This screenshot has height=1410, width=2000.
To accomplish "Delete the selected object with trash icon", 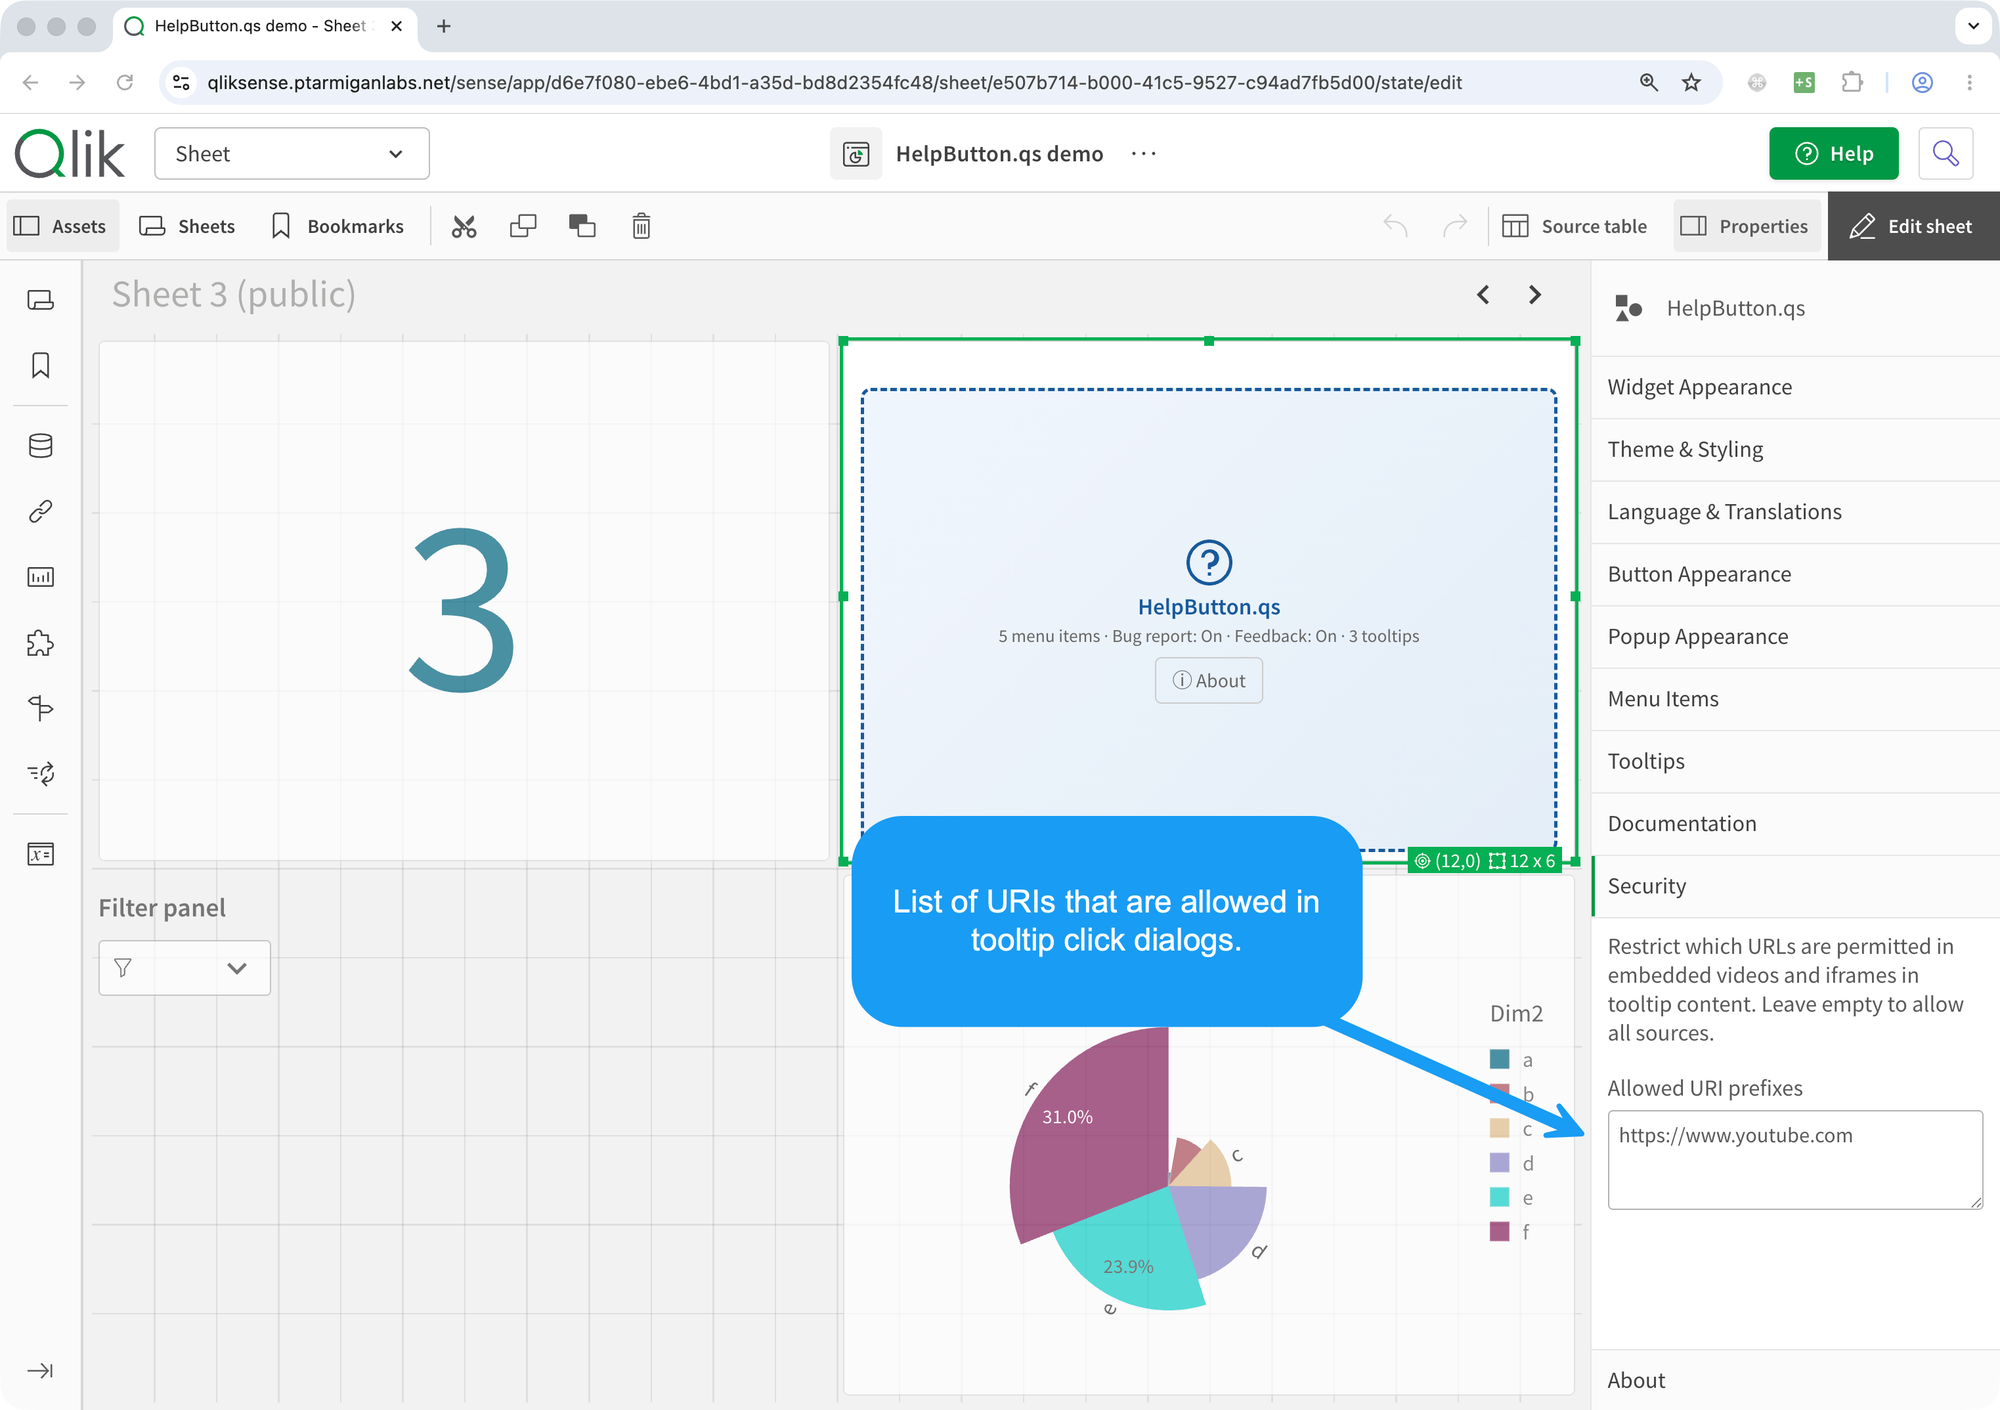I will (x=641, y=226).
